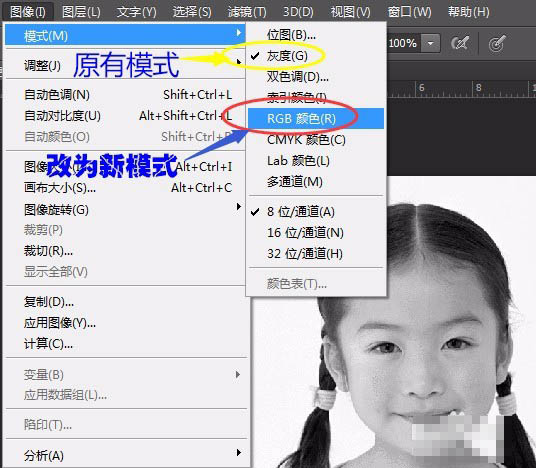Expand the 图像旋转(G) submenu
The width and height of the screenshot is (536, 468).
125,209
